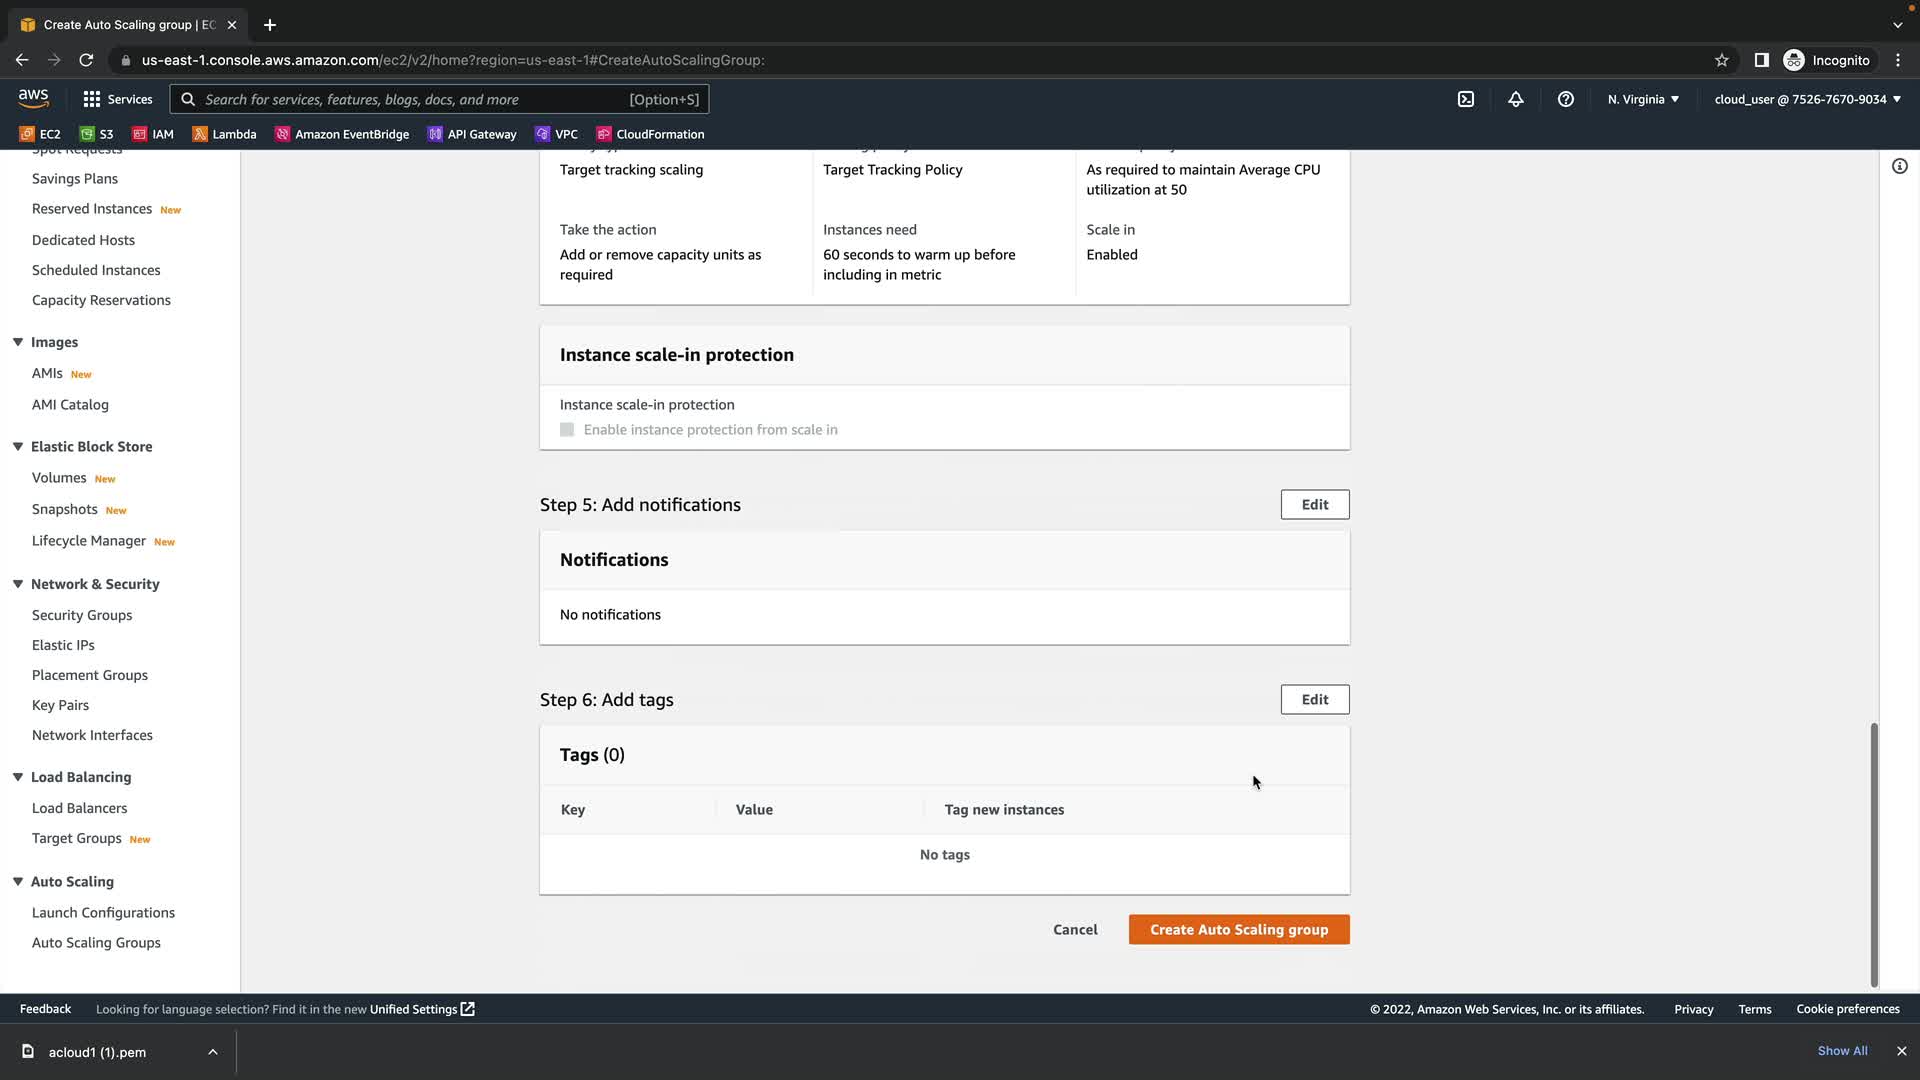The width and height of the screenshot is (1920, 1080).
Task: Open the help question mark icon
Action: pyautogui.click(x=1565, y=99)
